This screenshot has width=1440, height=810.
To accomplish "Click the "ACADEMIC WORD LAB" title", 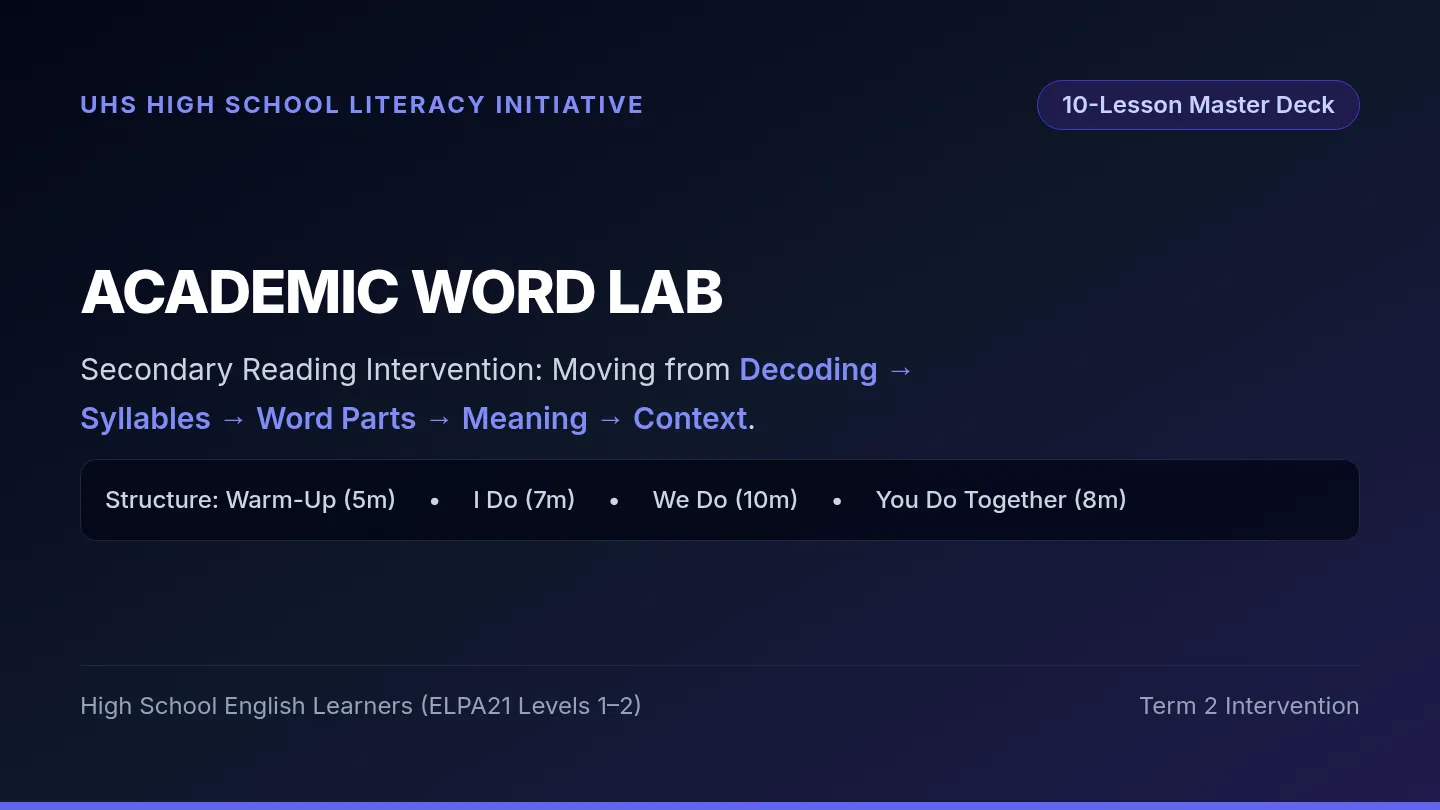I will (401, 292).
